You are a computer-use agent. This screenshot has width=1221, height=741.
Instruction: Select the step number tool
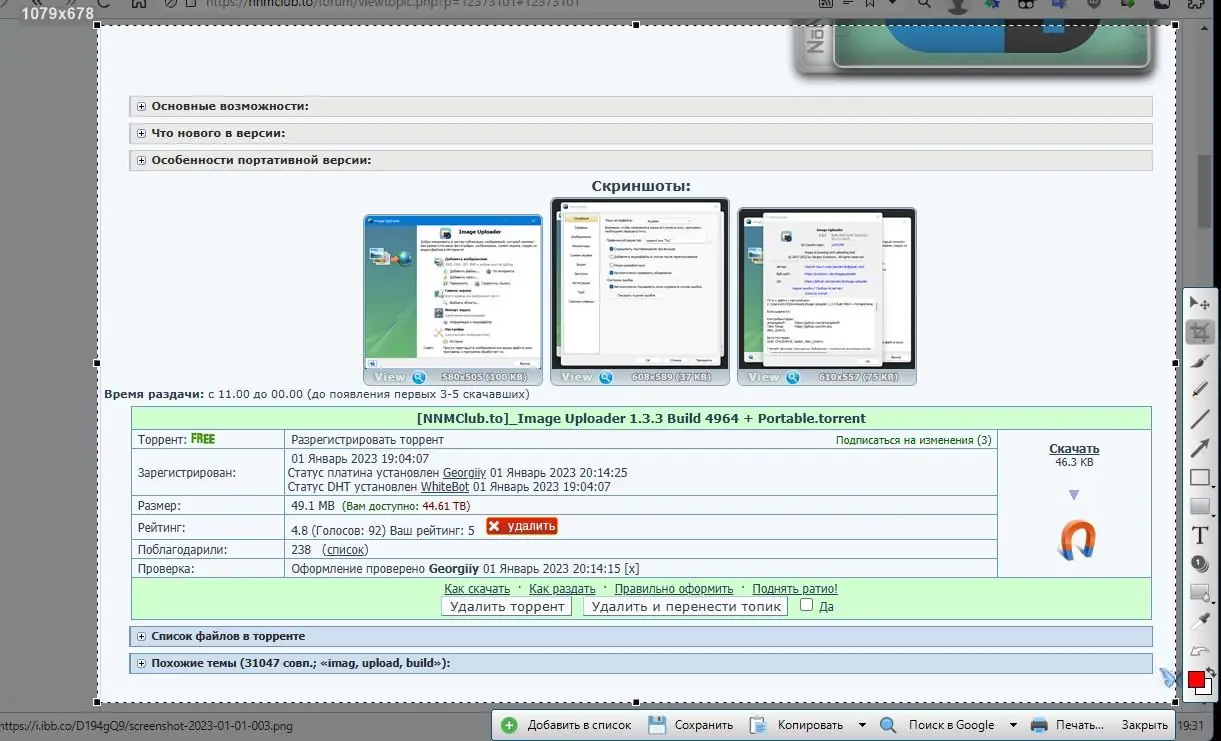1200,564
